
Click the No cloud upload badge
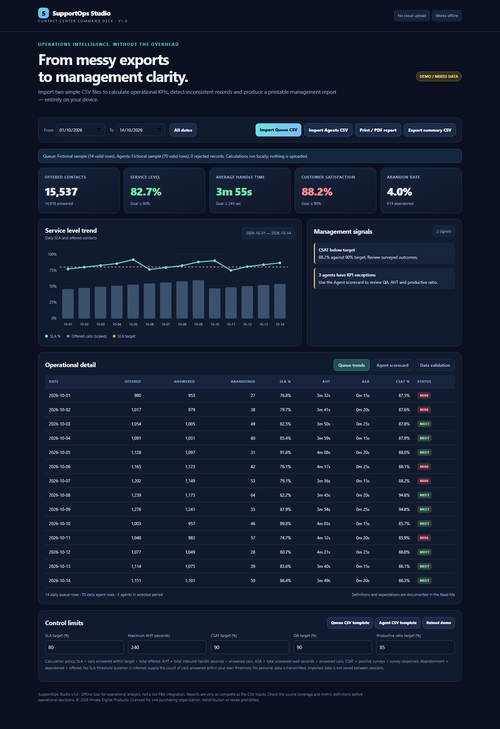tap(412, 16)
